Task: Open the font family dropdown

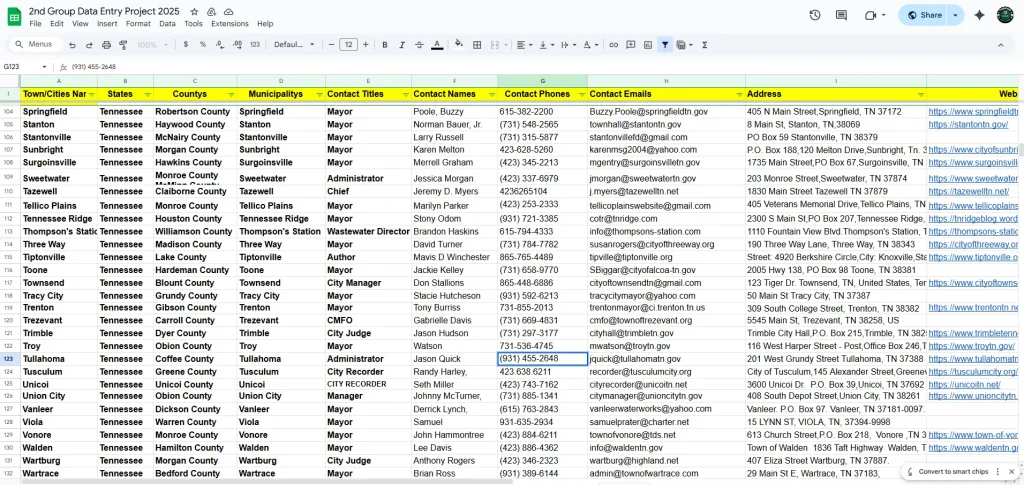Action: [293, 45]
